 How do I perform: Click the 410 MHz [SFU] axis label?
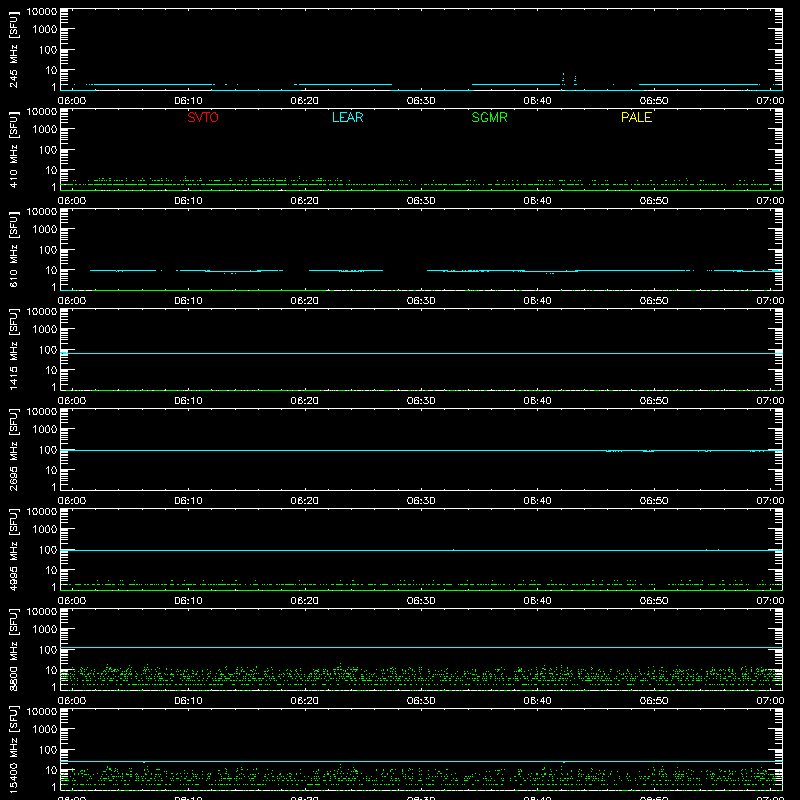tap(13, 149)
